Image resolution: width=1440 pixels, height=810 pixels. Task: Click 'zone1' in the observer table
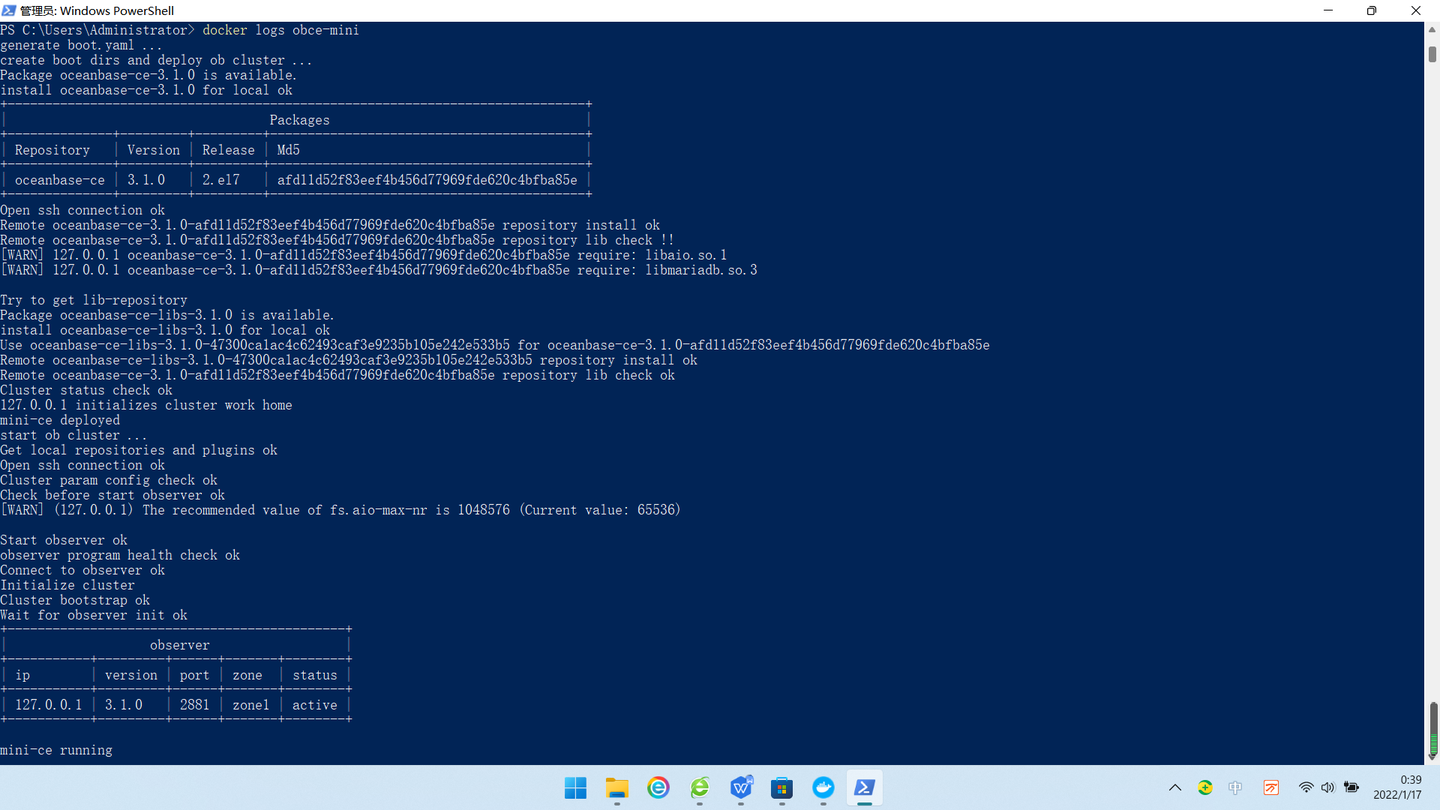pyautogui.click(x=251, y=705)
